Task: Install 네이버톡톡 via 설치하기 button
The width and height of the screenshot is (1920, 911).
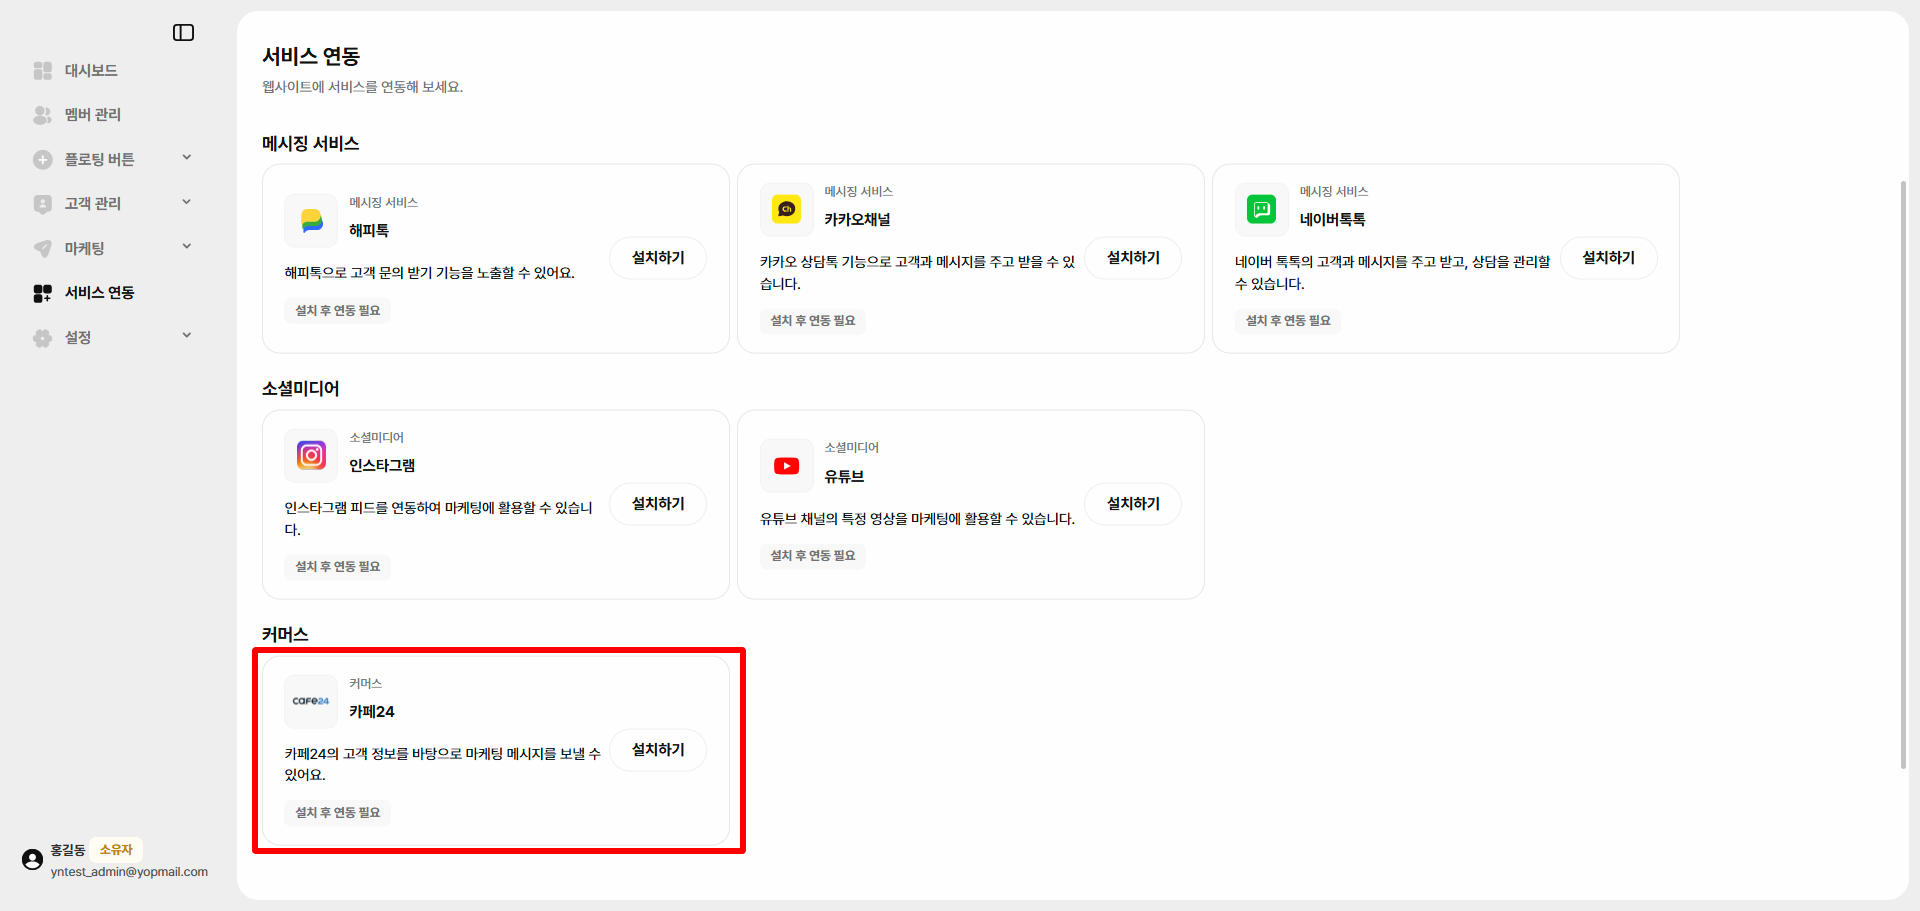Action: [x=1608, y=258]
